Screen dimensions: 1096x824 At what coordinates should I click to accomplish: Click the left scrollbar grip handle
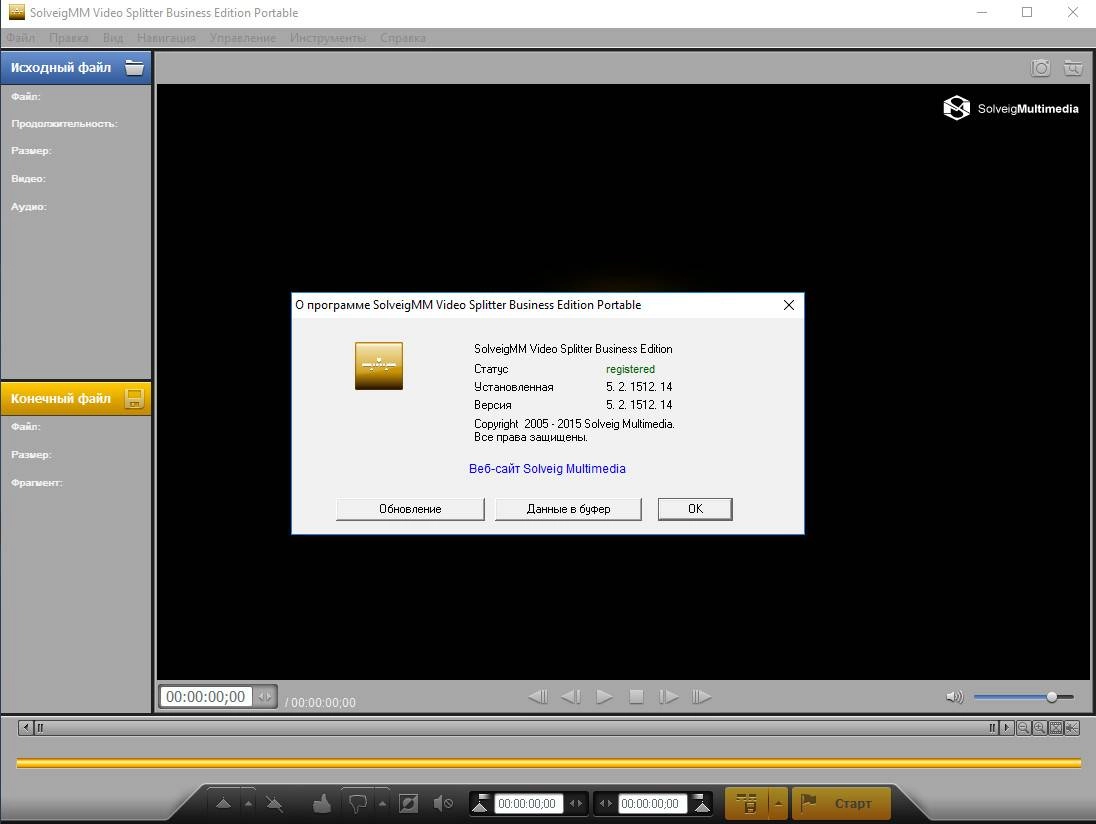(40, 728)
